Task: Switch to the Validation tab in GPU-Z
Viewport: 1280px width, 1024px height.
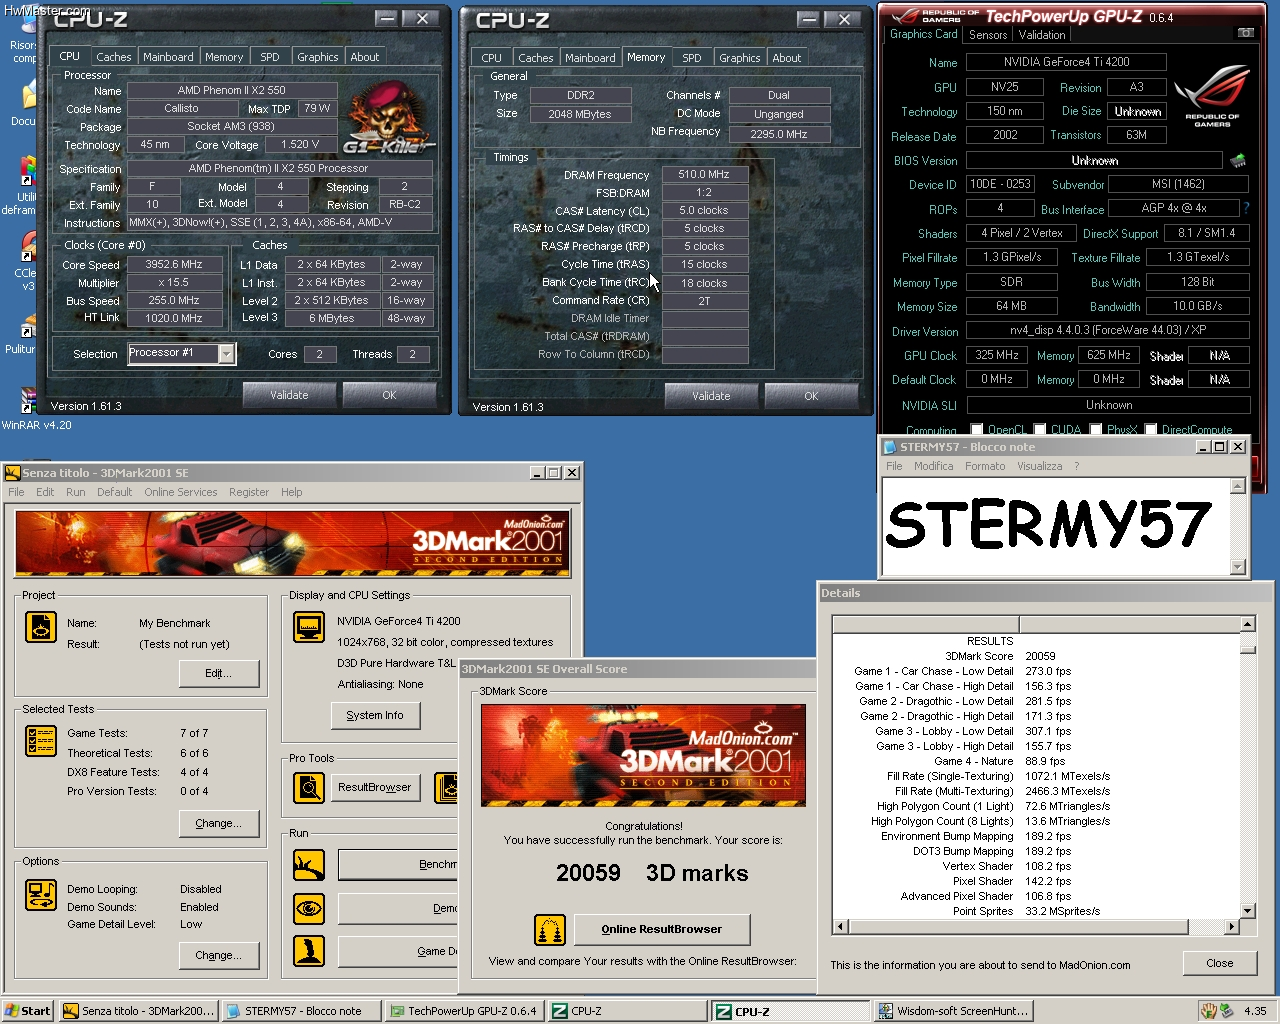Action: [x=1042, y=35]
